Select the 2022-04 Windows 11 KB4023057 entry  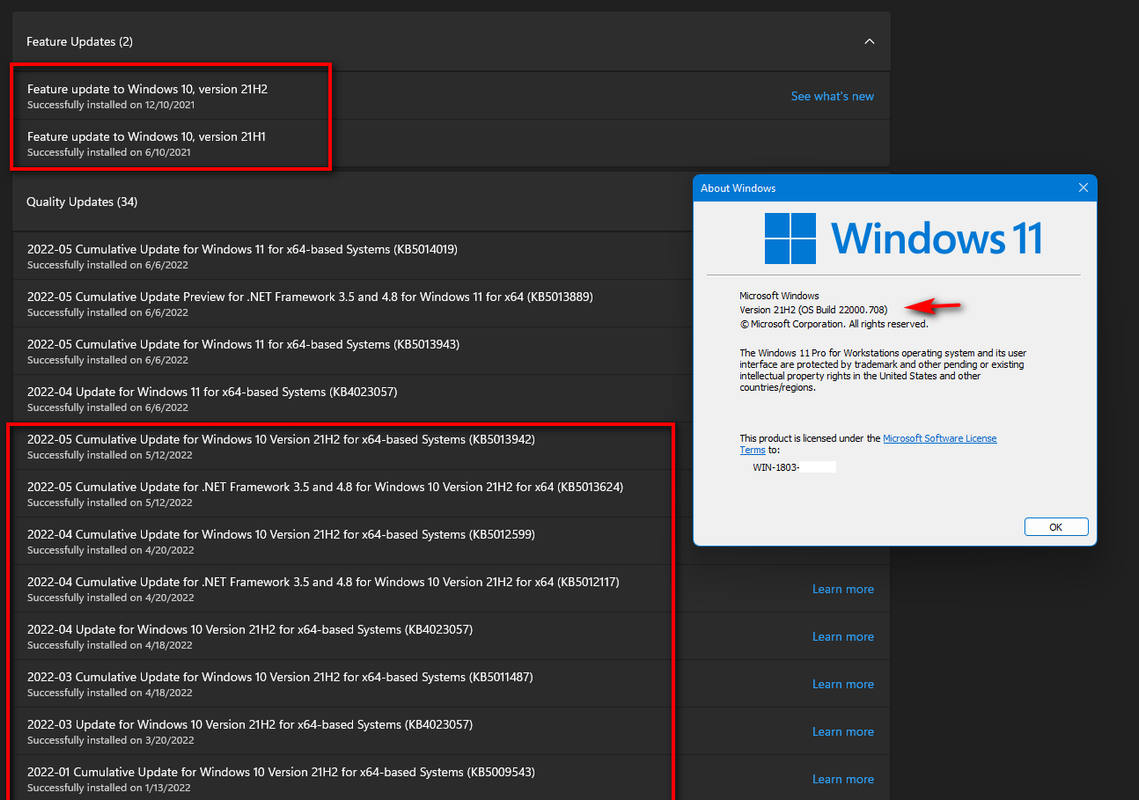(353, 399)
